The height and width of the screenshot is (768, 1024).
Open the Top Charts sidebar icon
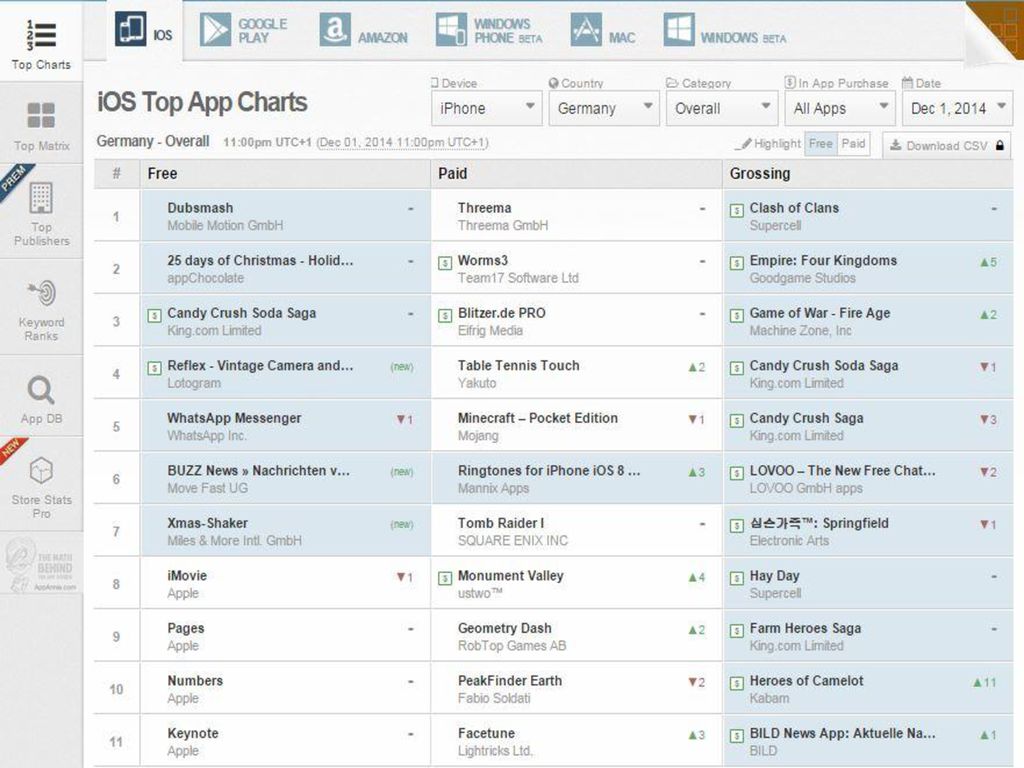click(41, 35)
